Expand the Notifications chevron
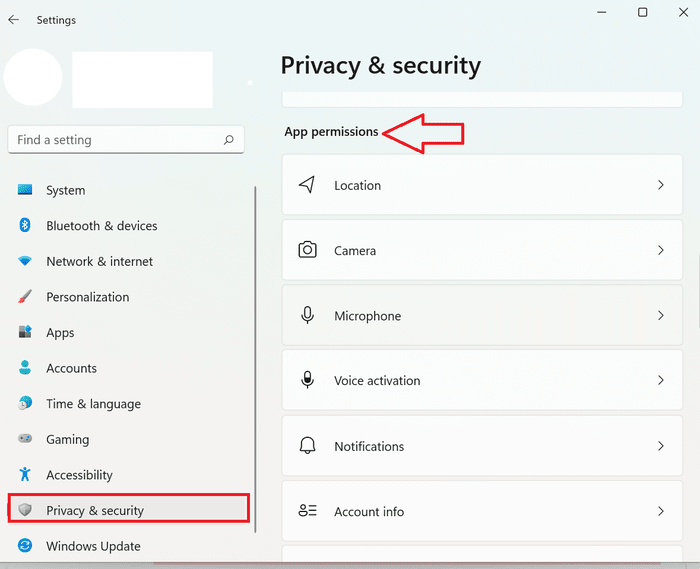 point(661,445)
